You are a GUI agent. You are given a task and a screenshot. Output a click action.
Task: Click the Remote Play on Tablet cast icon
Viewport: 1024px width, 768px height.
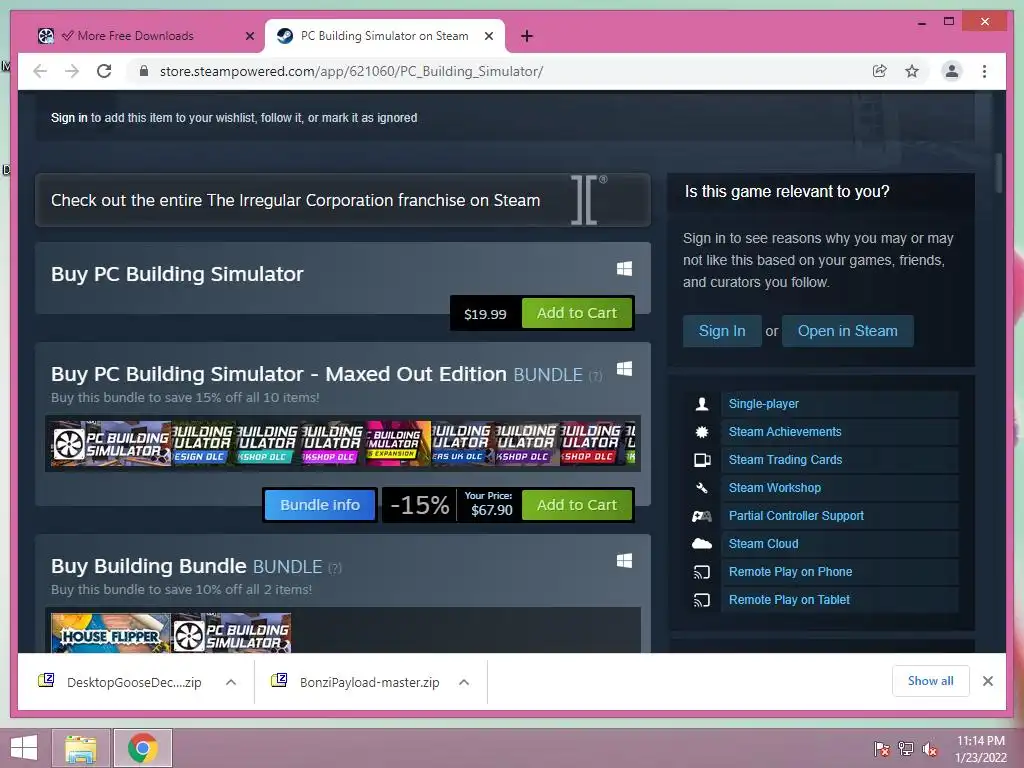702,600
